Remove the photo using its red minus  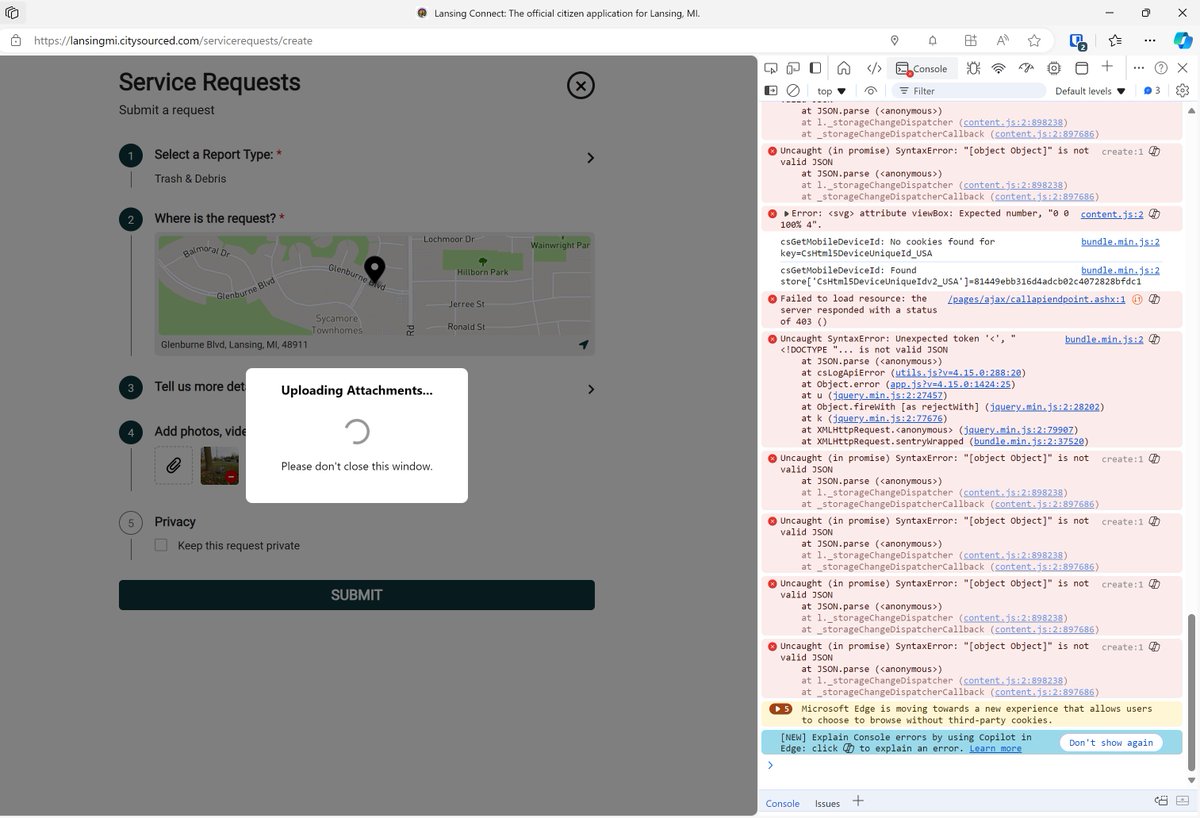[x=232, y=478]
